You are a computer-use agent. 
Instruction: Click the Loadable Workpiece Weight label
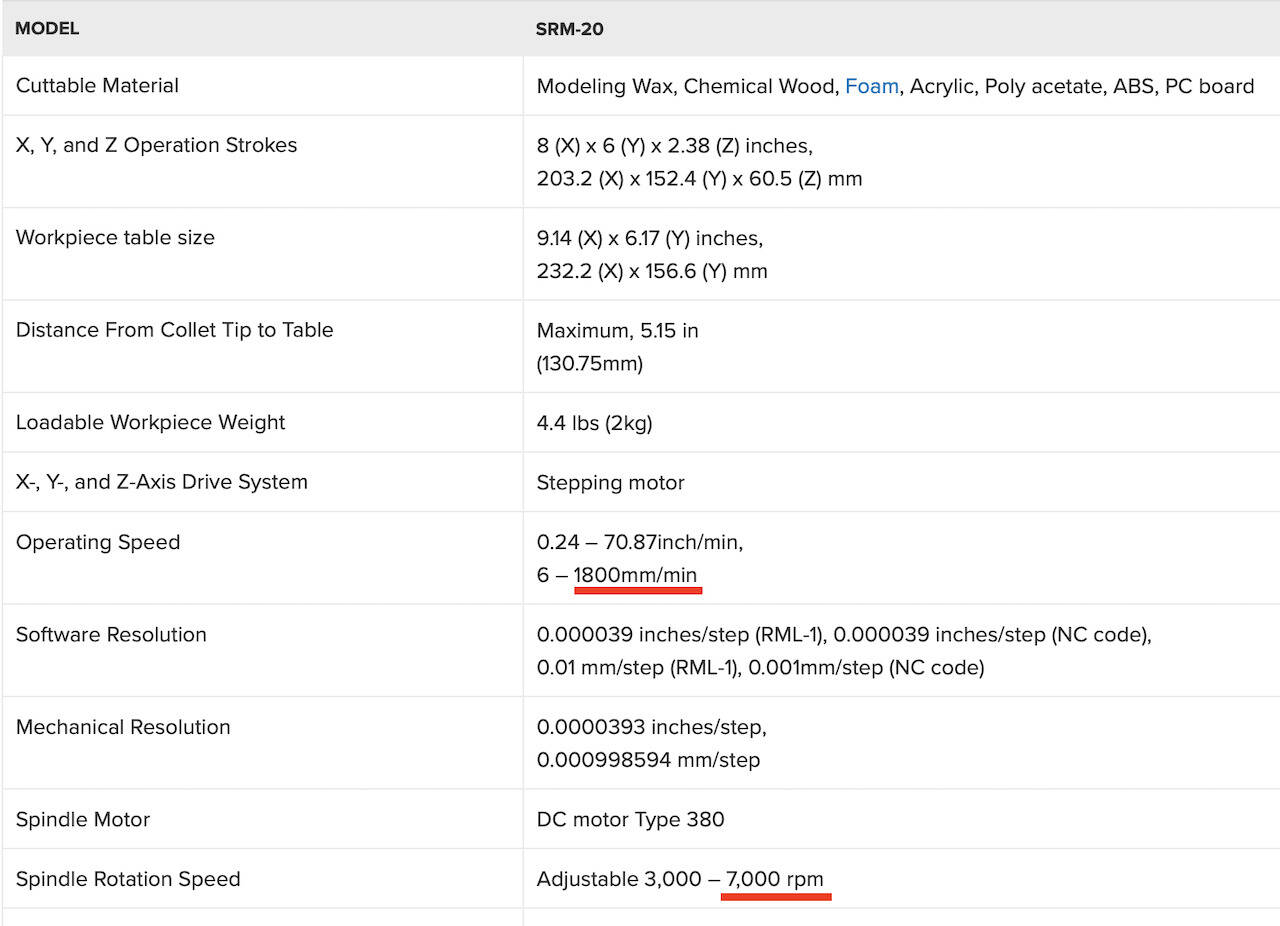pos(151,422)
